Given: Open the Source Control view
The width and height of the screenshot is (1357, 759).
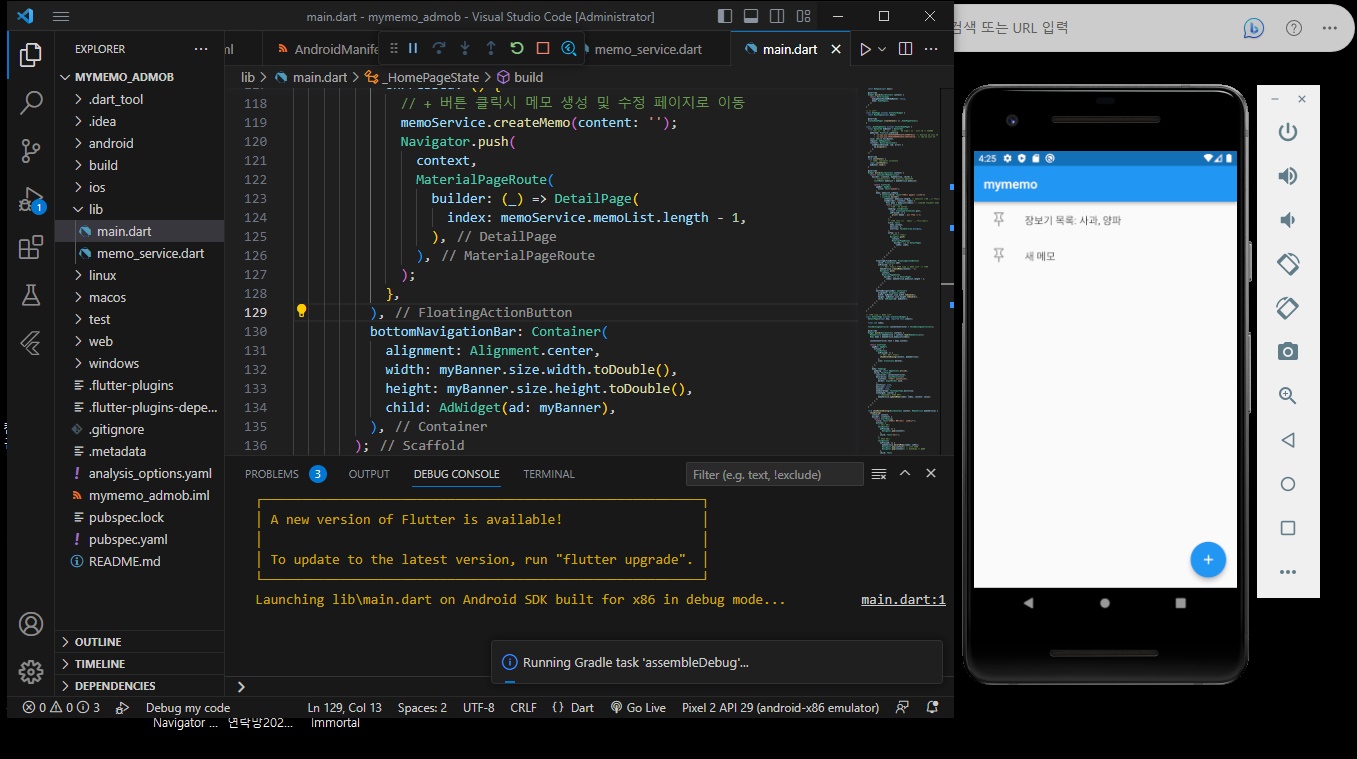Looking at the screenshot, I should coord(31,151).
